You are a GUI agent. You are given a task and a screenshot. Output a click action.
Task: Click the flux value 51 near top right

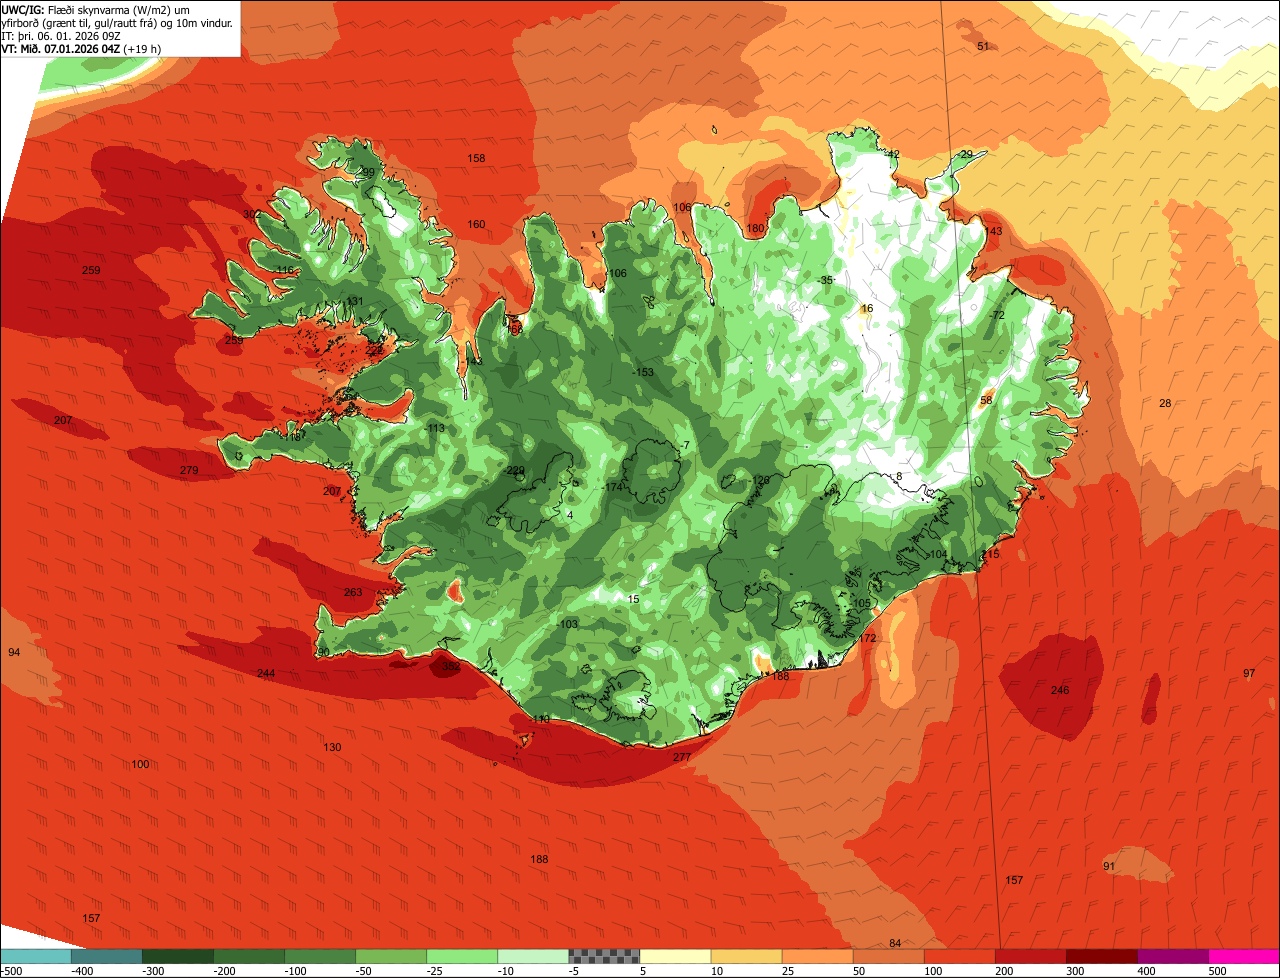tap(982, 47)
